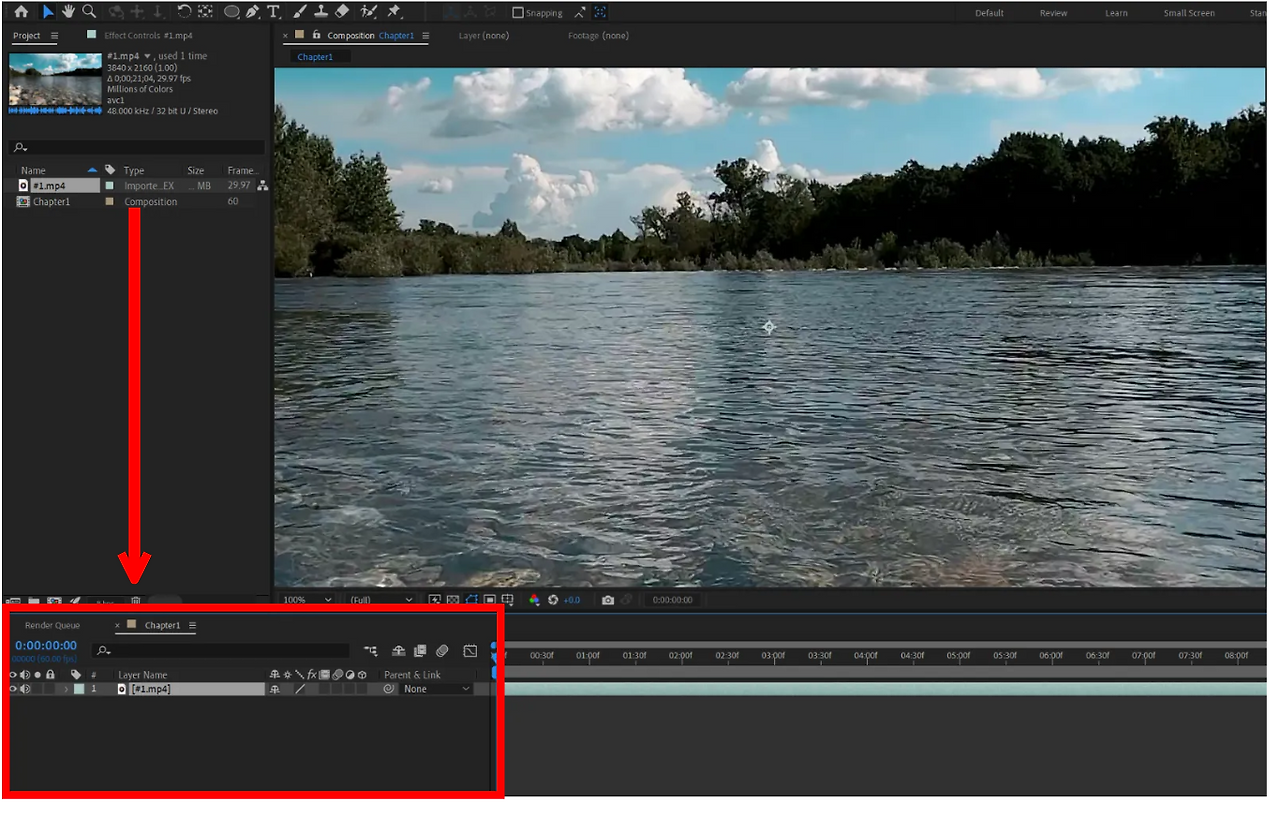Click the timeline current time 0:00:00:00
Screen dimensions: 1280x832
point(46,646)
